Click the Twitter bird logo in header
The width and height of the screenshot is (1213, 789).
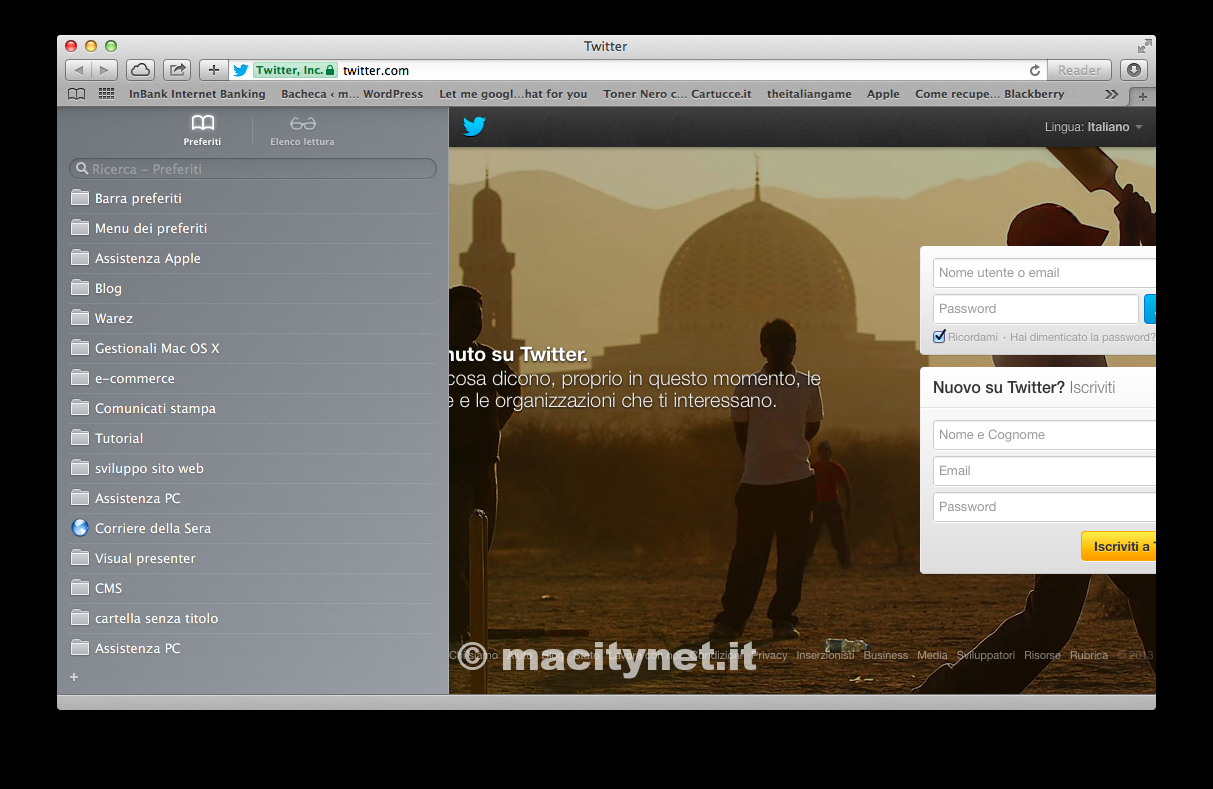tap(474, 126)
